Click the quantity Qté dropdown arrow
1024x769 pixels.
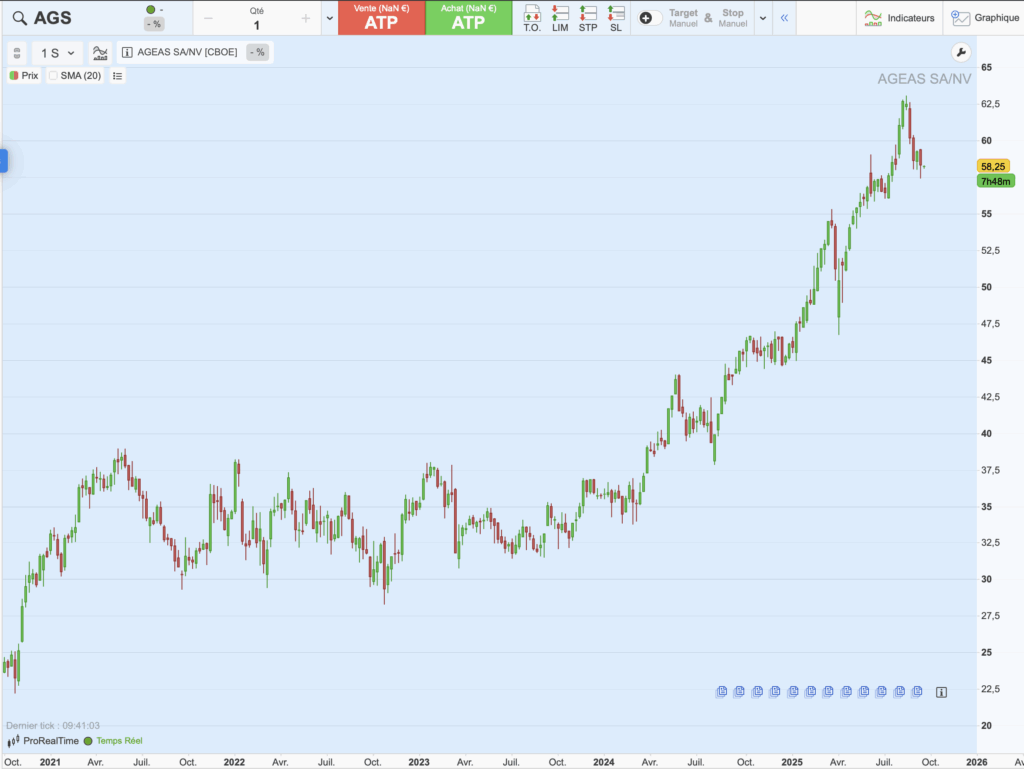328,17
